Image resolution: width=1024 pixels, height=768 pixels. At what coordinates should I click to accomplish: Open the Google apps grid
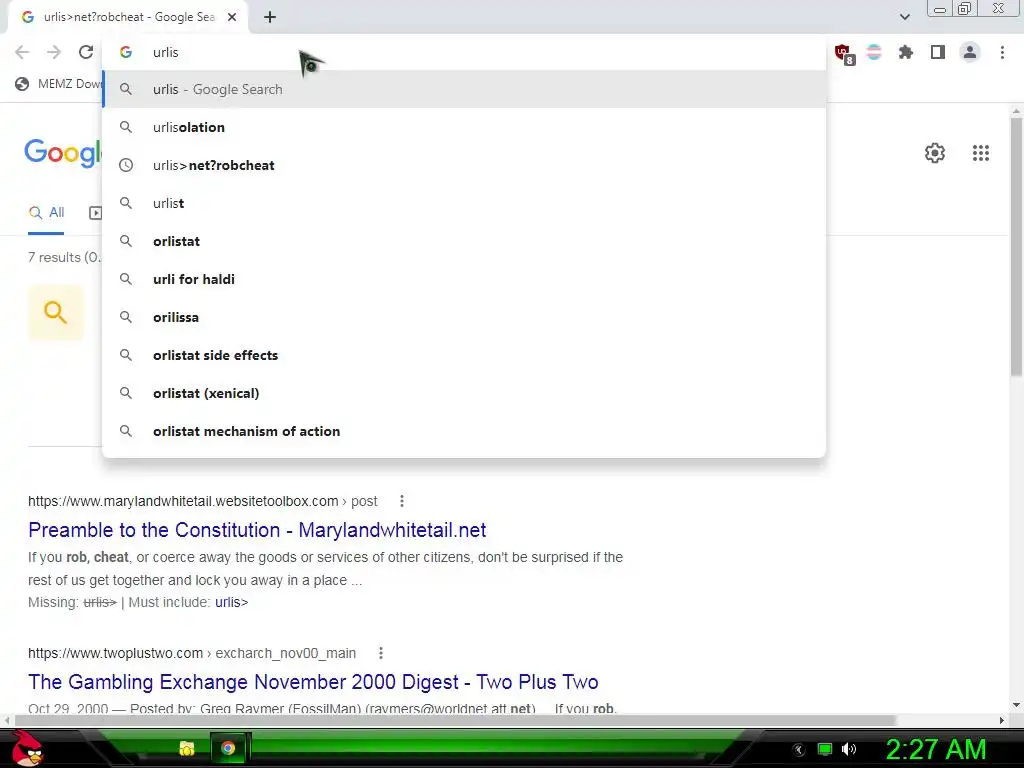pos(980,153)
